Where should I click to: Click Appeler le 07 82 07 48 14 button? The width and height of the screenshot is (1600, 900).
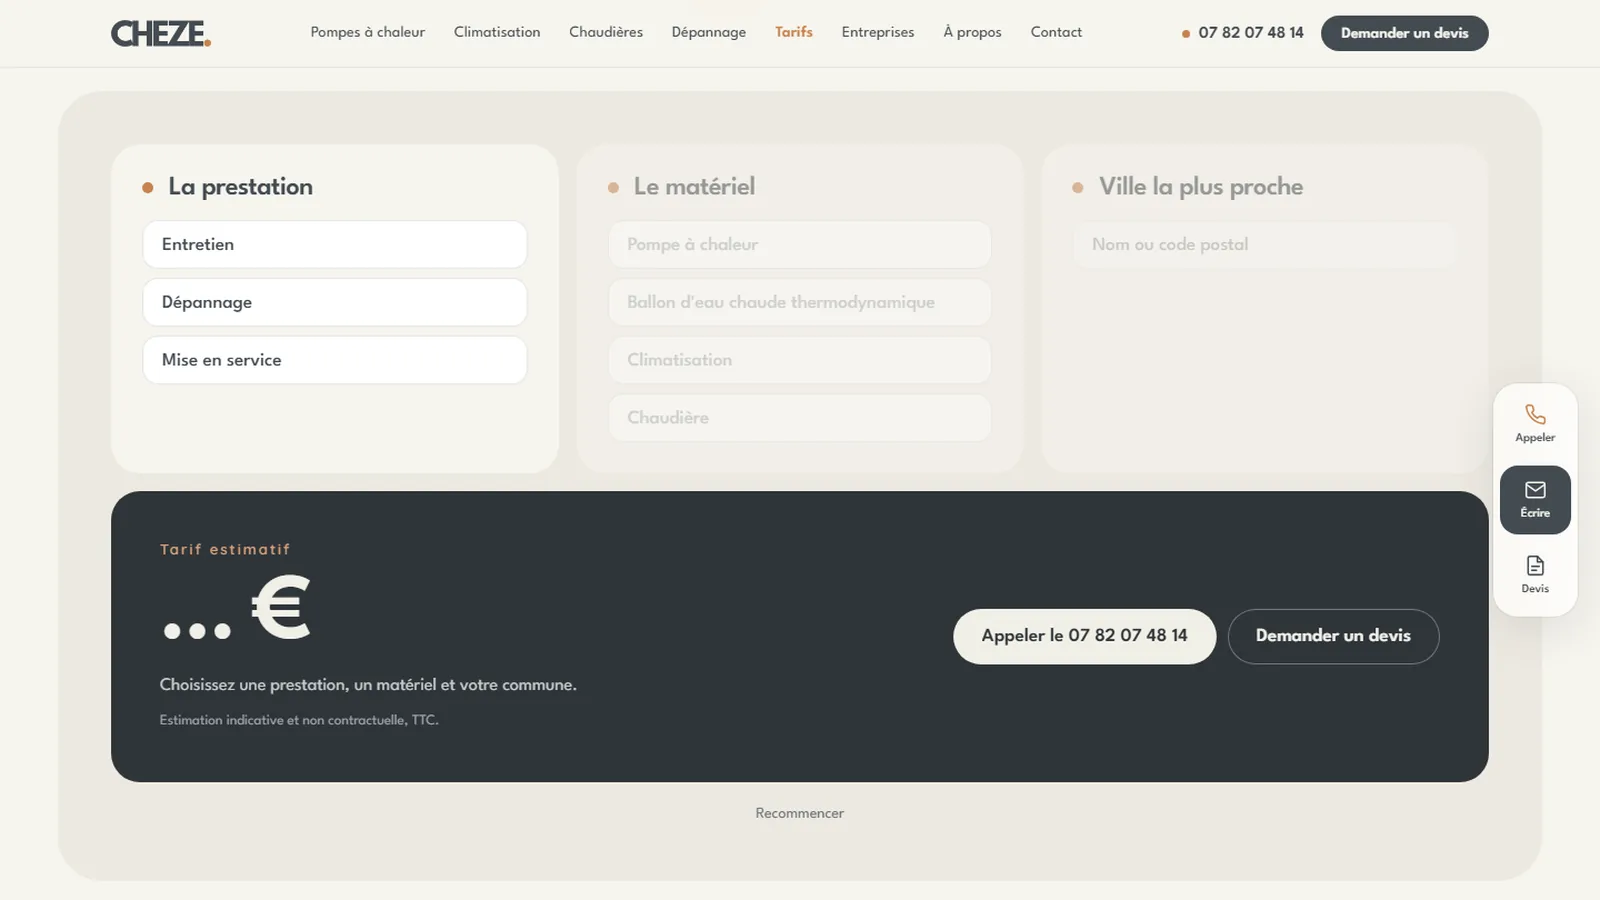coord(1084,636)
